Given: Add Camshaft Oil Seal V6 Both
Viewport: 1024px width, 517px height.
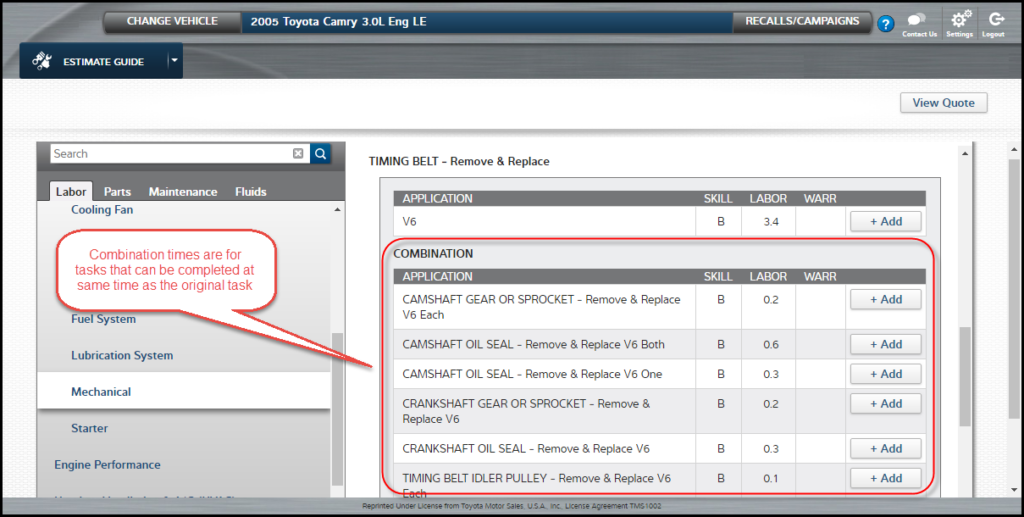Looking at the screenshot, I should coord(885,344).
